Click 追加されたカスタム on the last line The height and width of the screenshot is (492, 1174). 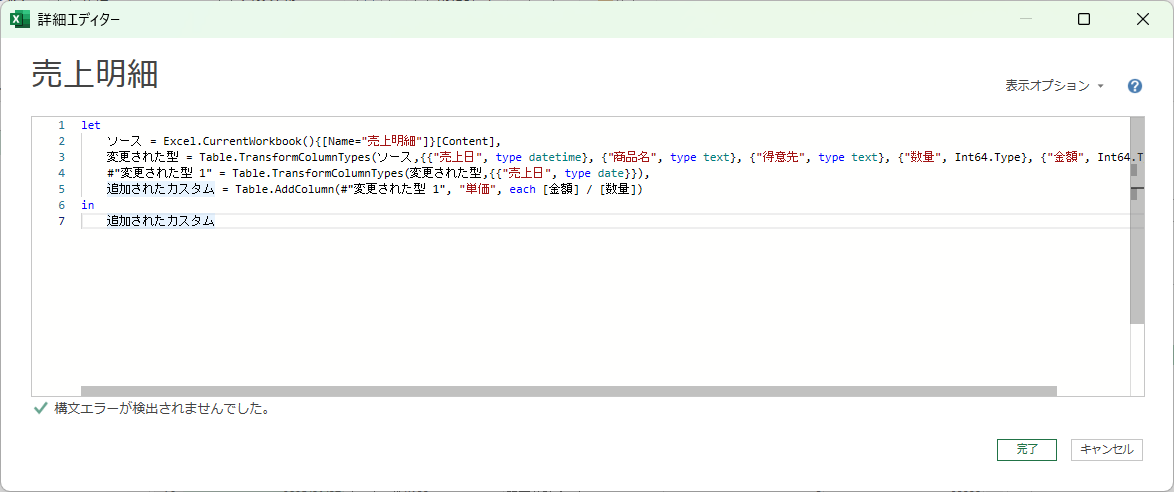coord(160,221)
